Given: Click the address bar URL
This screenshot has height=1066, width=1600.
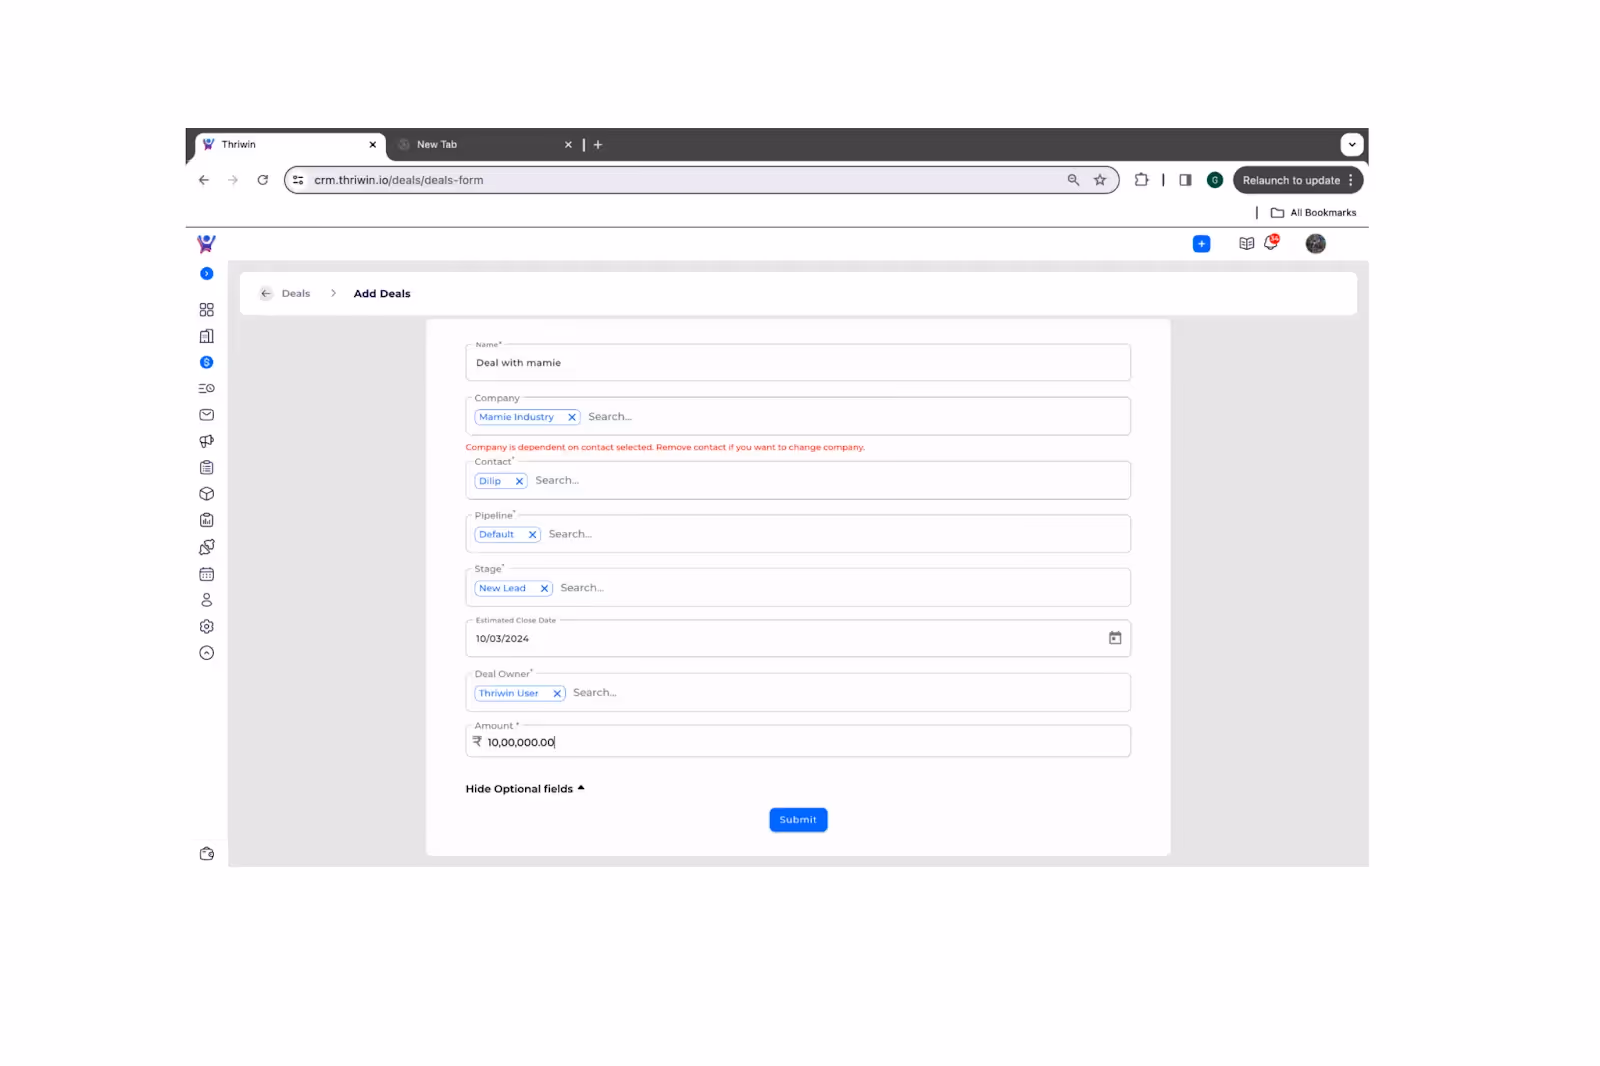Looking at the screenshot, I should (x=399, y=180).
